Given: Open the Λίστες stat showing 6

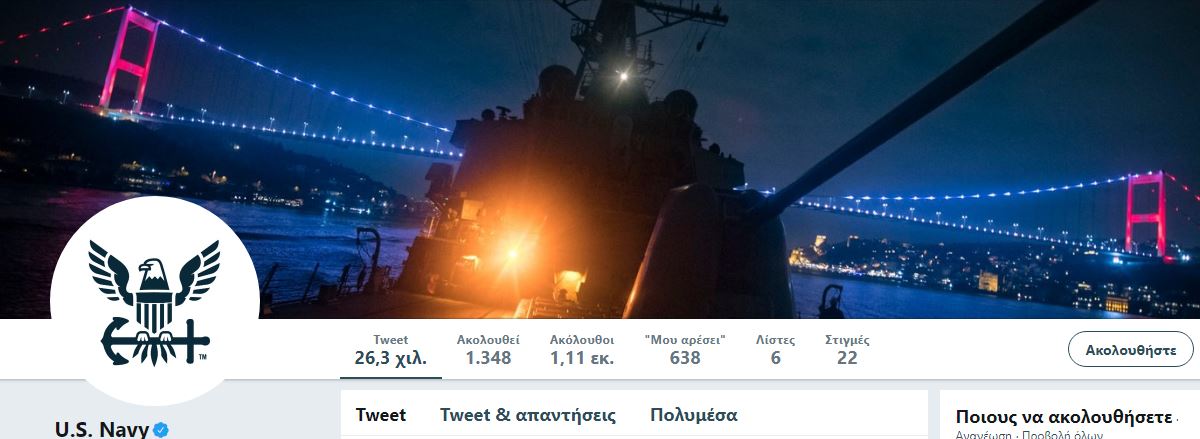Looking at the screenshot, I should point(776,349).
